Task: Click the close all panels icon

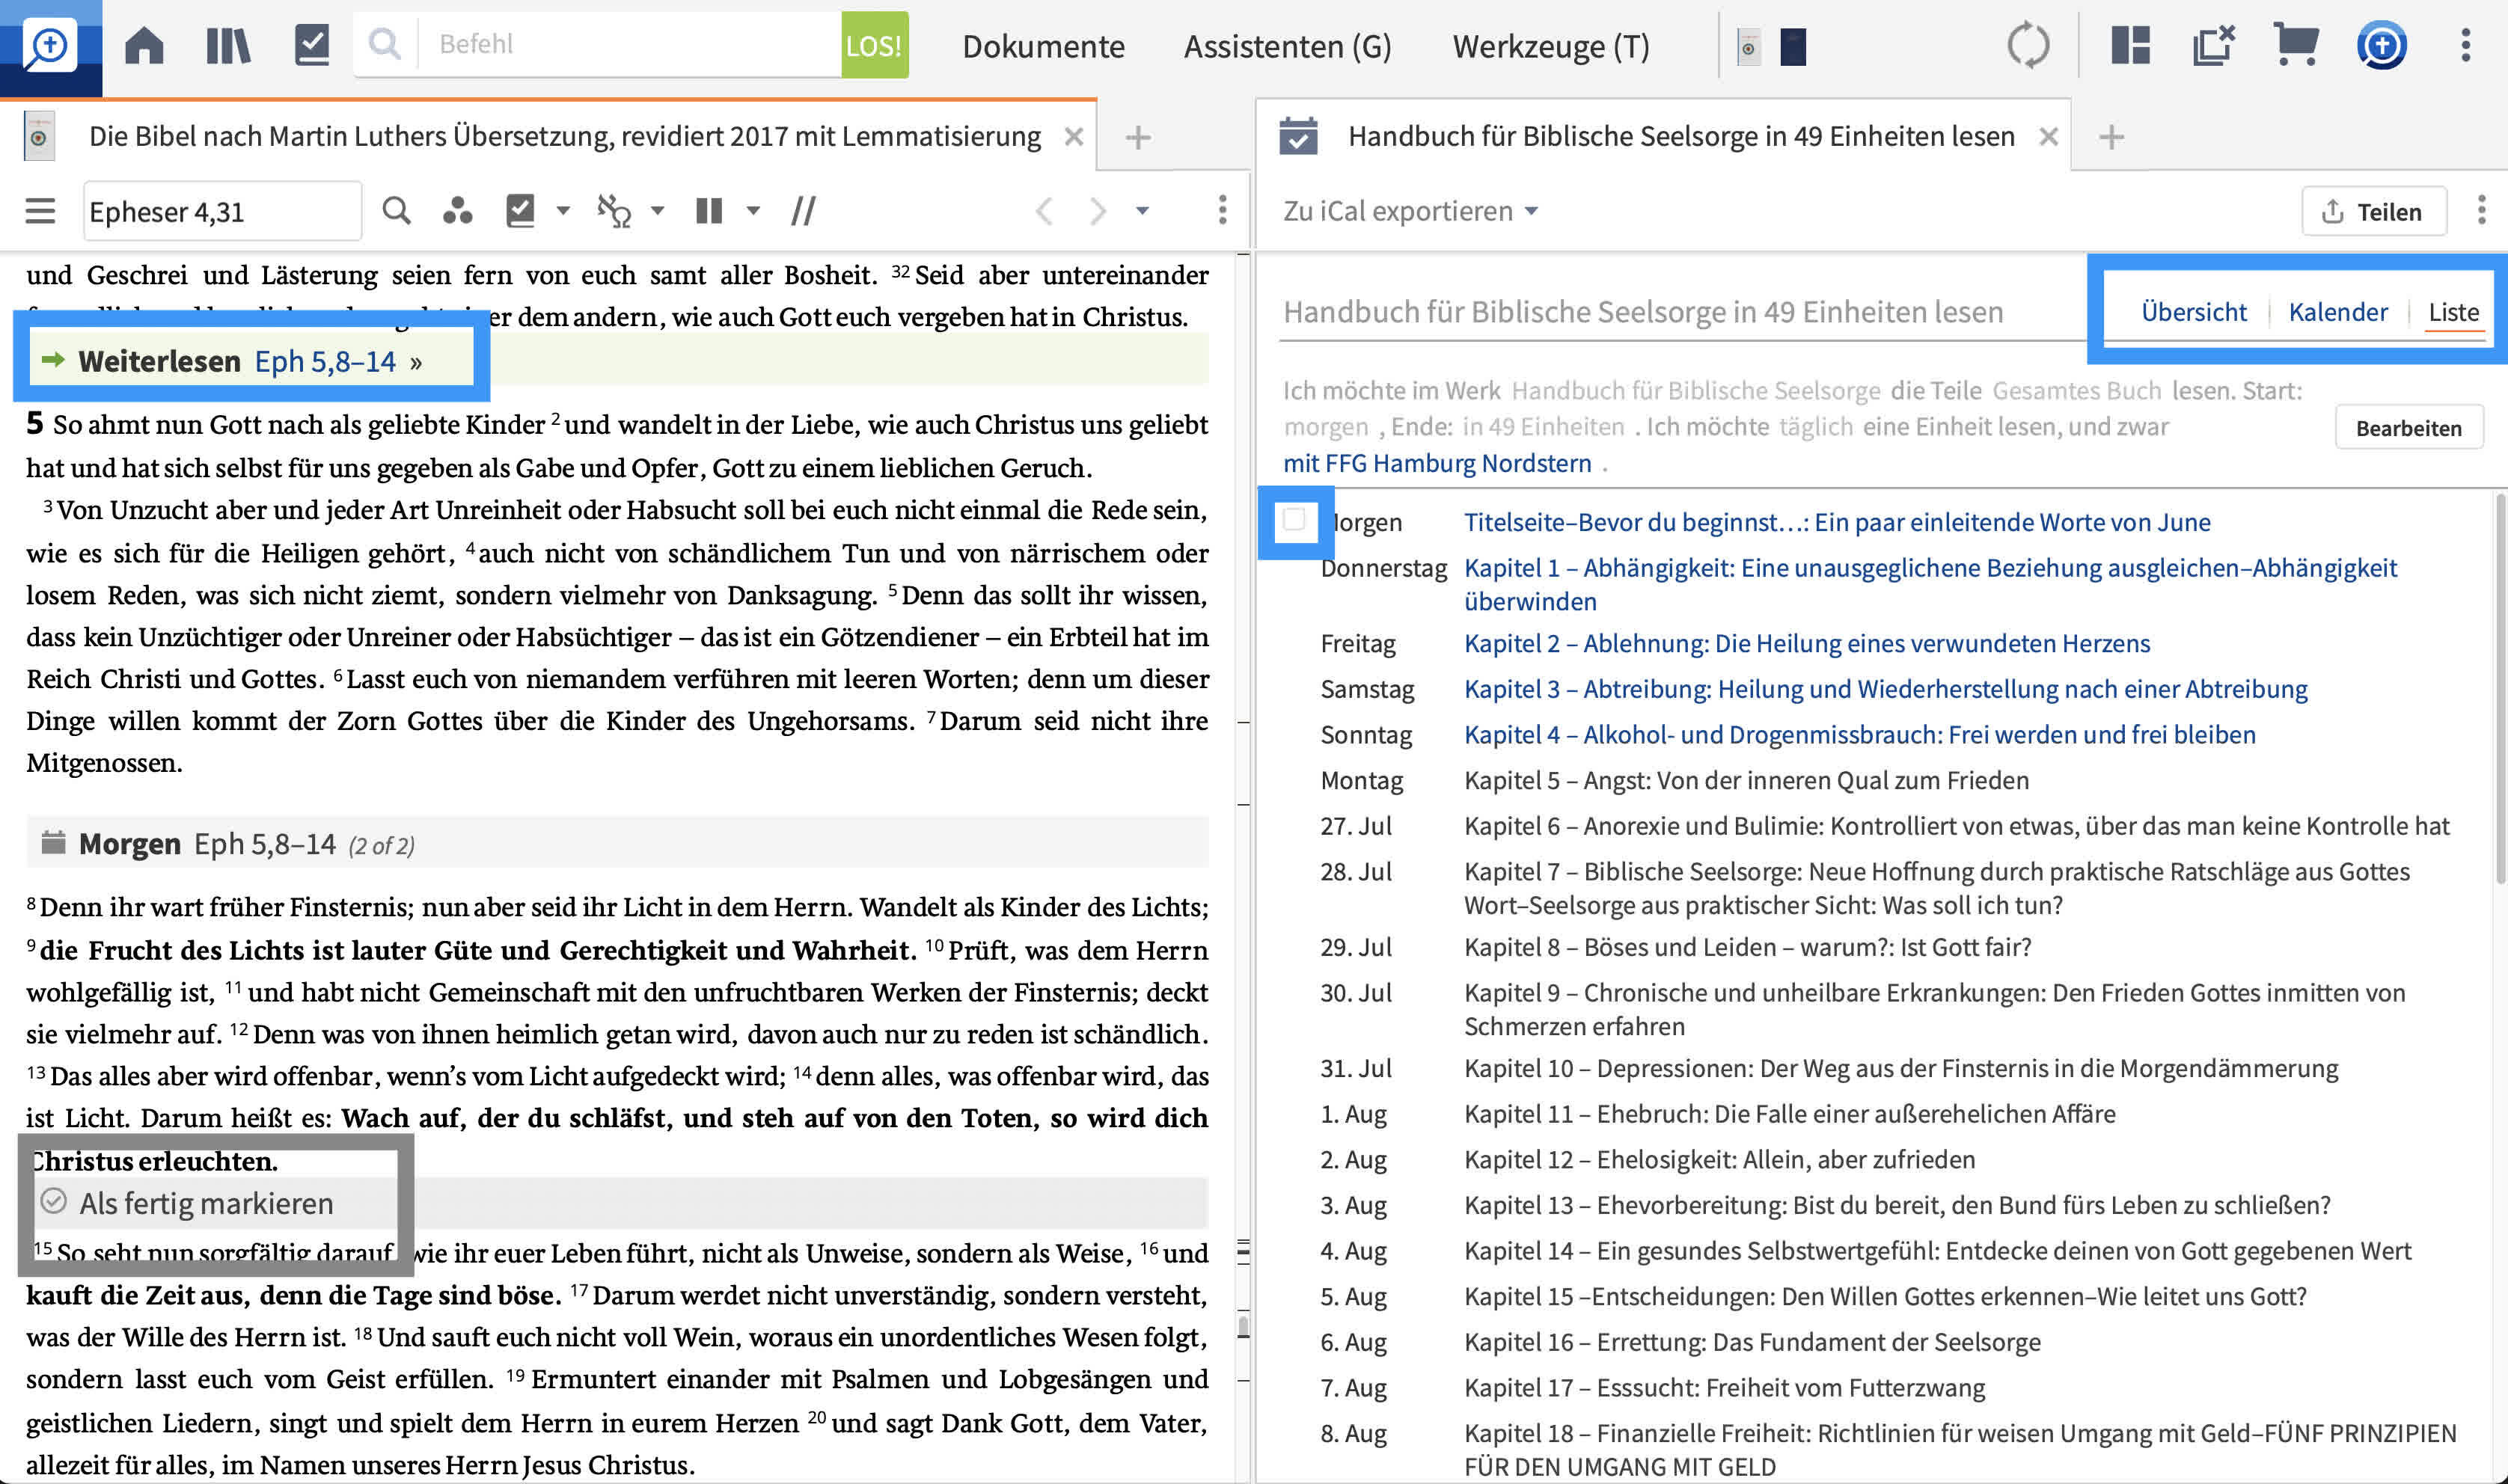Action: tap(2213, 46)
